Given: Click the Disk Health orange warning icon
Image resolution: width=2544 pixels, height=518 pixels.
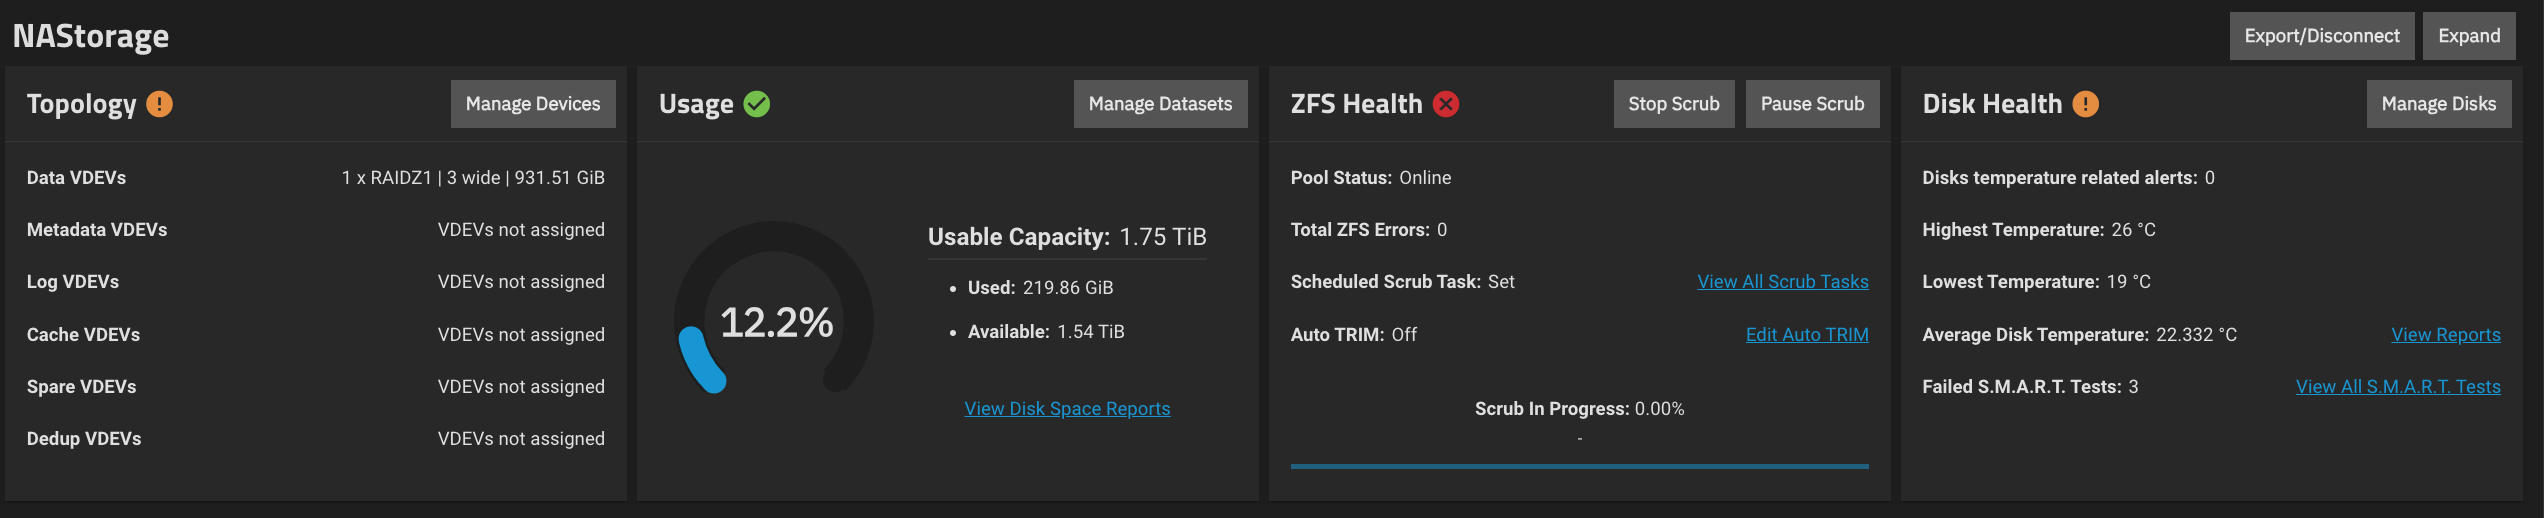Looking at the screenshot, I should [2085, 104].
